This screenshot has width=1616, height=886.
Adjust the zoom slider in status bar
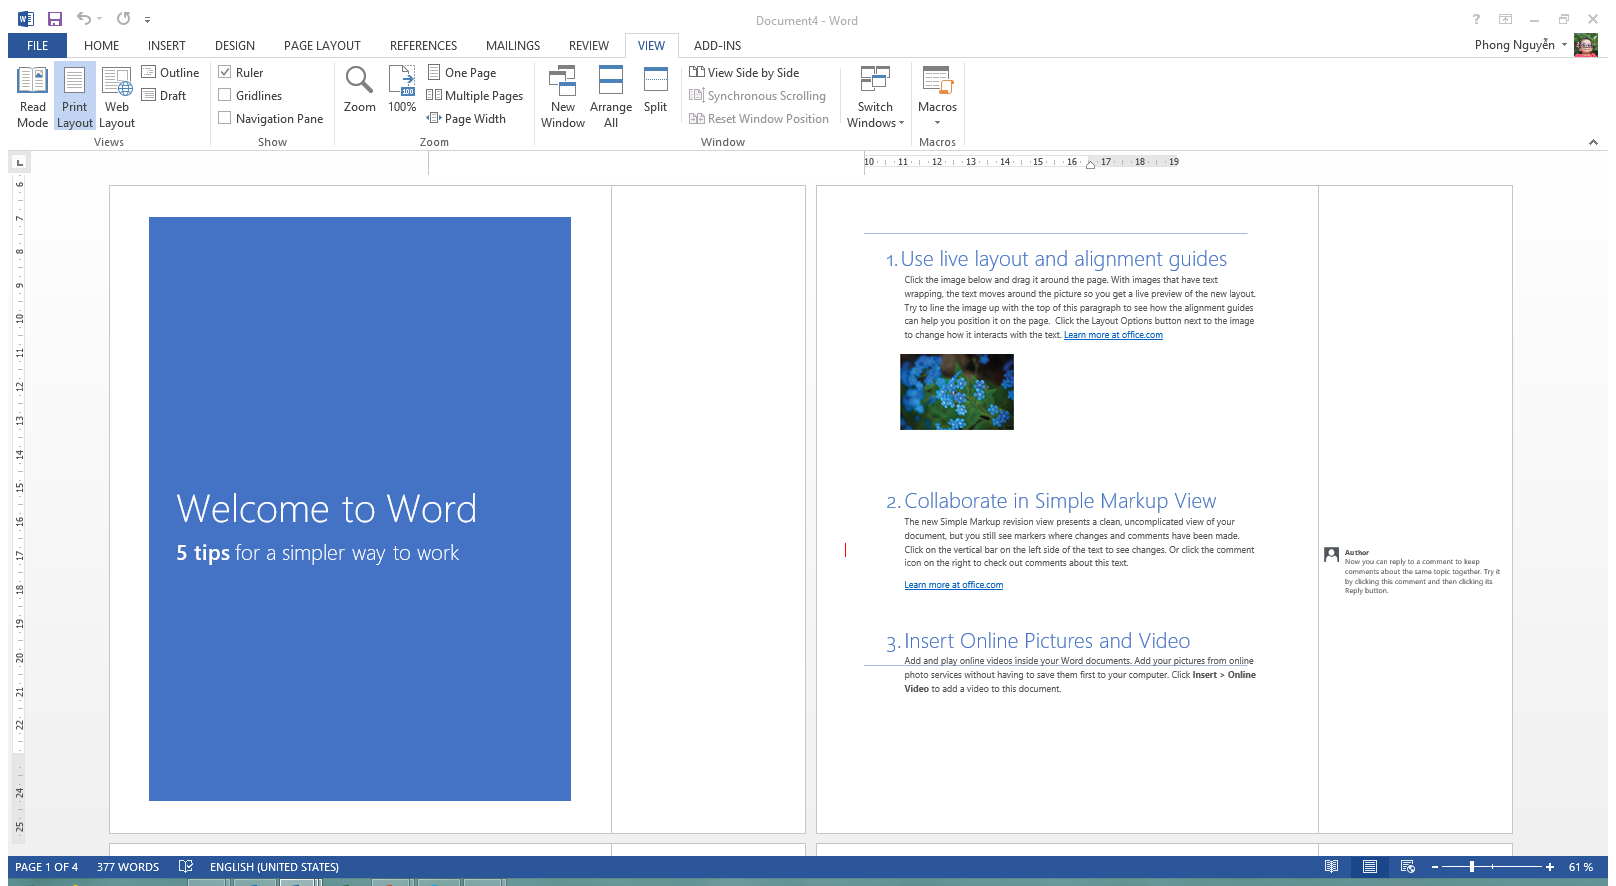[x=1472, y=867]
